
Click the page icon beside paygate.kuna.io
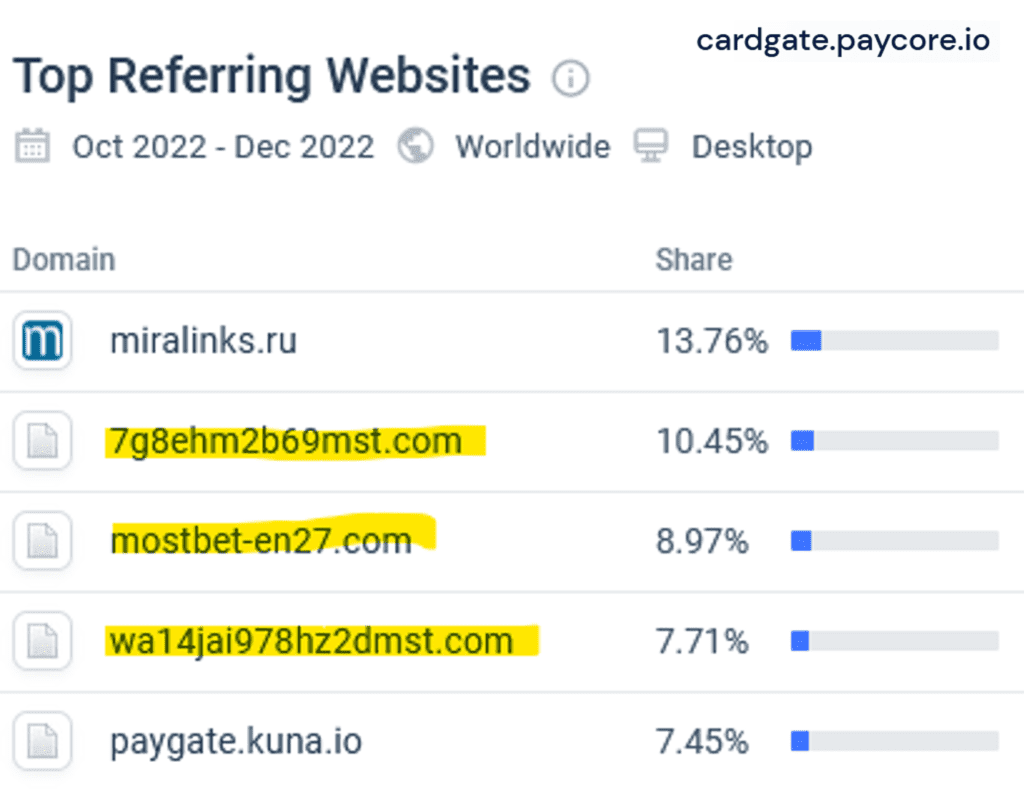(x=41, y=741)
